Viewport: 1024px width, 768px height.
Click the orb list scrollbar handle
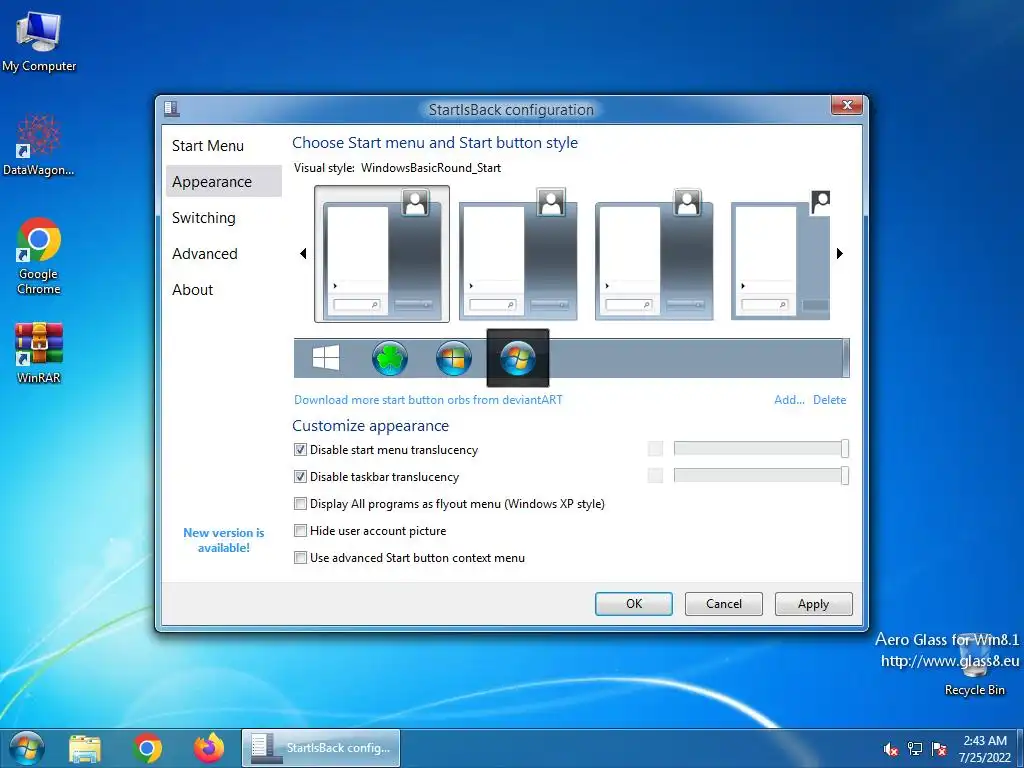(x=846, y=358)
